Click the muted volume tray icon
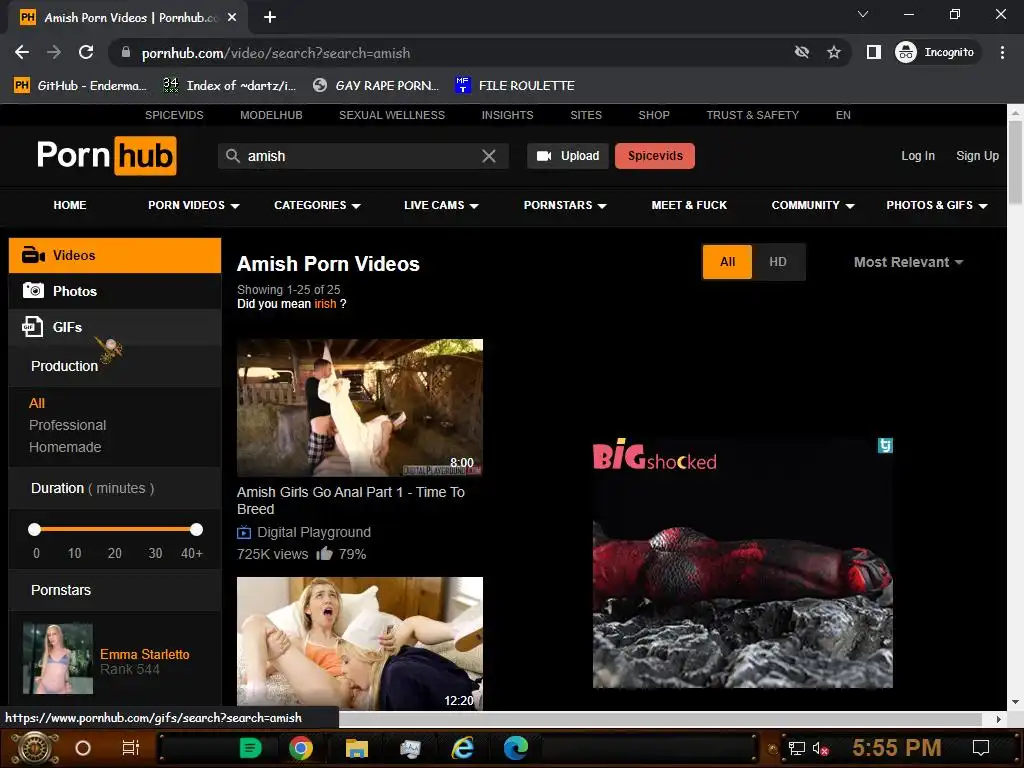The image size is (1024, 768). click(820, 748)
